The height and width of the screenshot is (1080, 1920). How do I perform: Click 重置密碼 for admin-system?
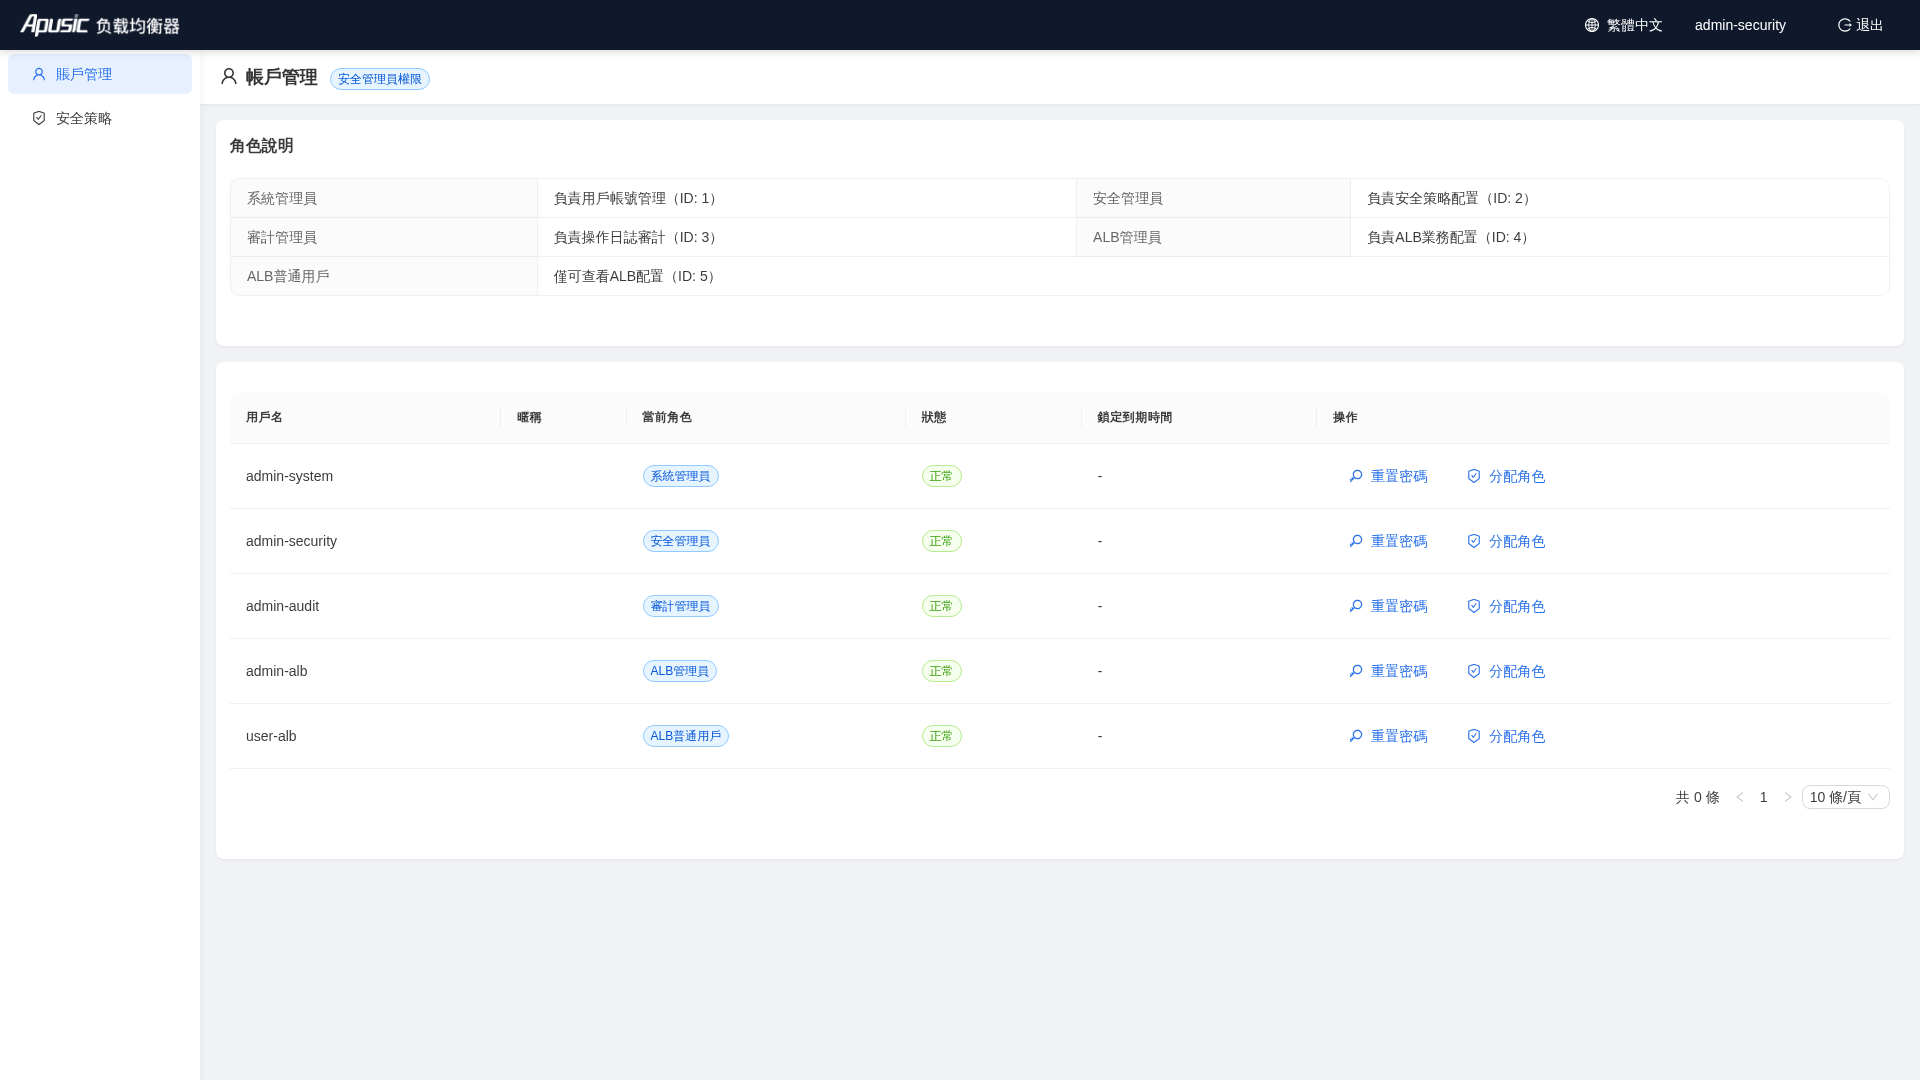(1388, 476)
